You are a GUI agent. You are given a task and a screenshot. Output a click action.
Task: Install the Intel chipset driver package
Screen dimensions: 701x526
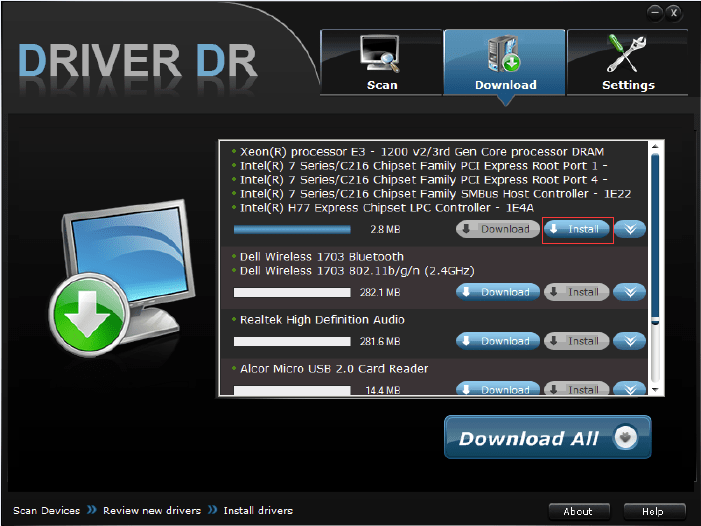[x=577, y=229]
